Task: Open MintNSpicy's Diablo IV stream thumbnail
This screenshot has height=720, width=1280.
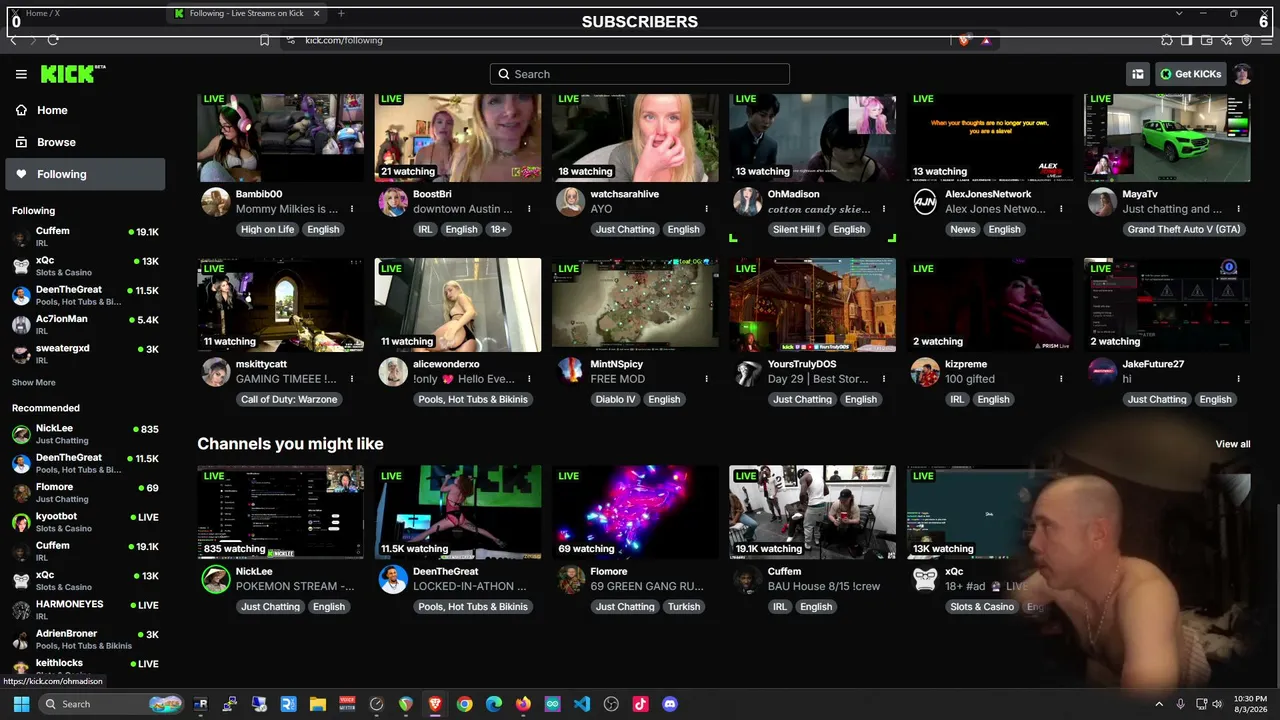Action: 635,305
